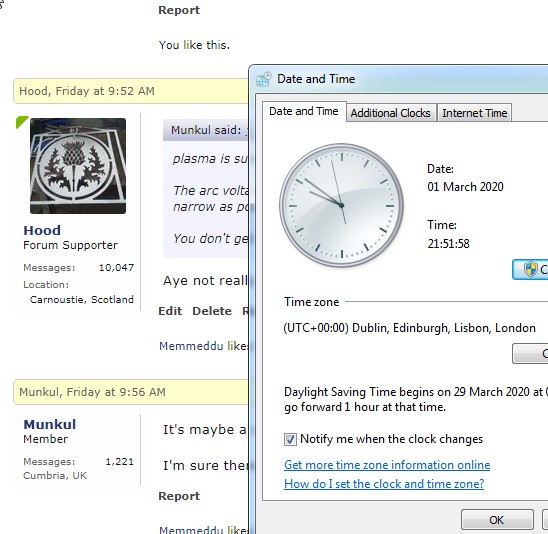Toggle Notify me when the clock changes
The height and width of the screenshot is (534, 548).
tap(290, 439)
